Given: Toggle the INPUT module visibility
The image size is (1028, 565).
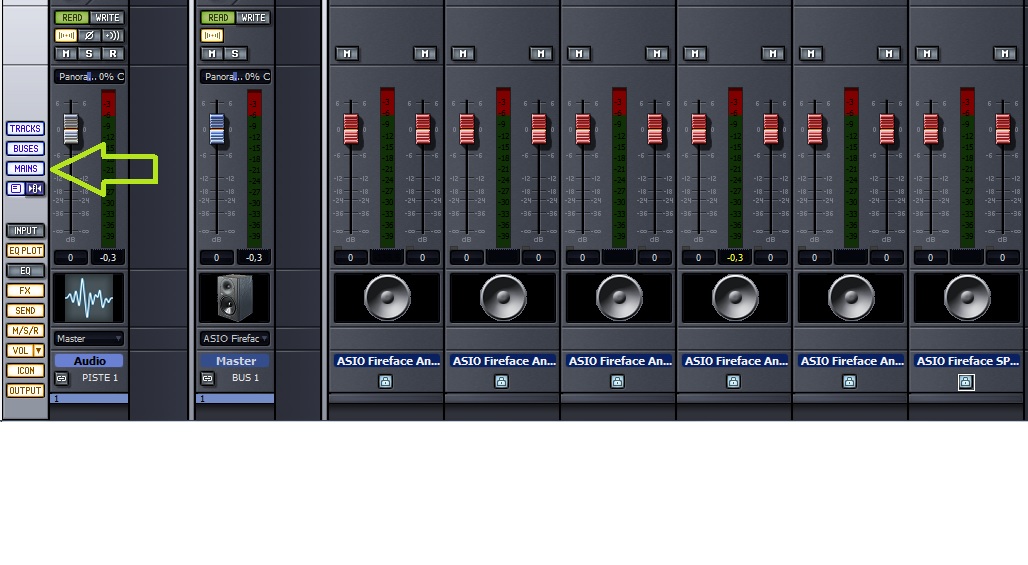Looking at the screenshot, I should click(26, 231).
